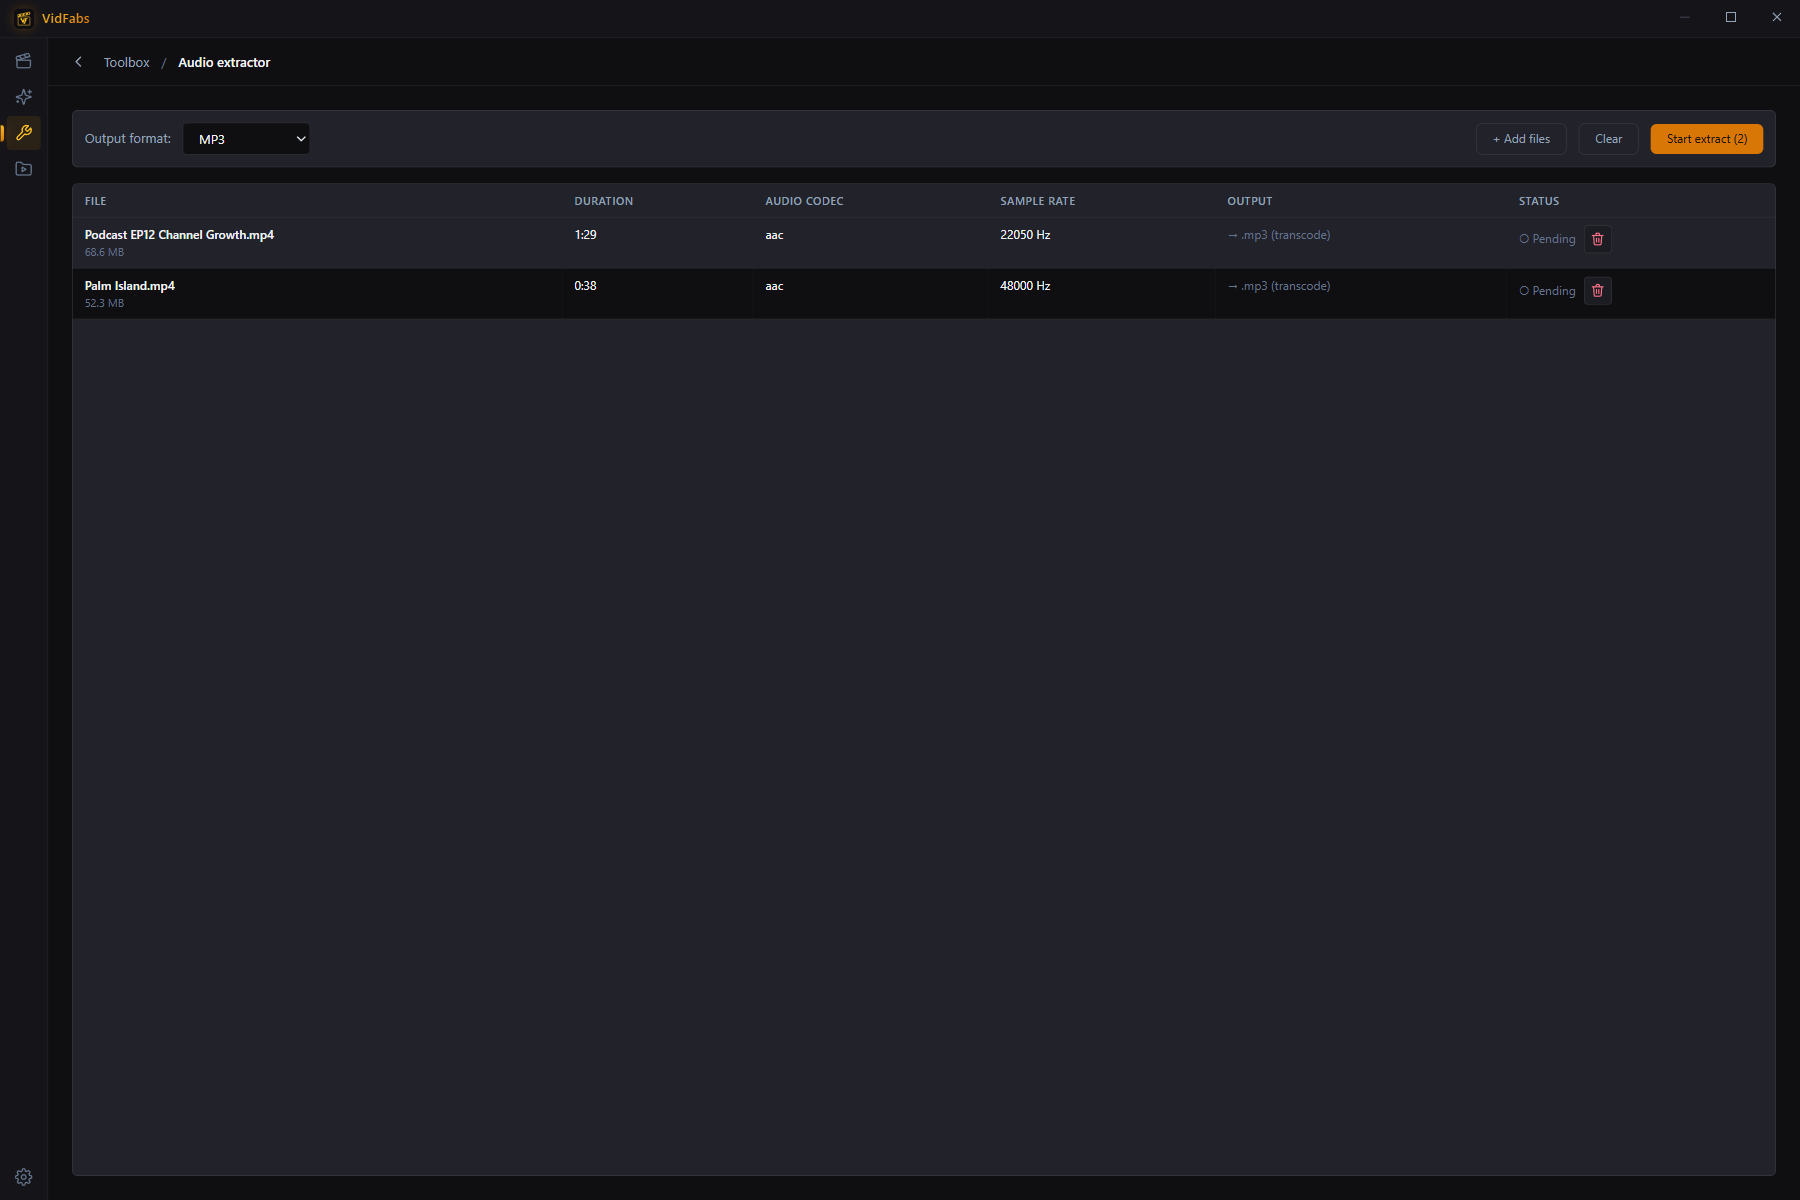The image size is (1800, 1200).
Task: Delete Podcast EP12 Channel Growth.mp4 row
Action: (1598, 239)
